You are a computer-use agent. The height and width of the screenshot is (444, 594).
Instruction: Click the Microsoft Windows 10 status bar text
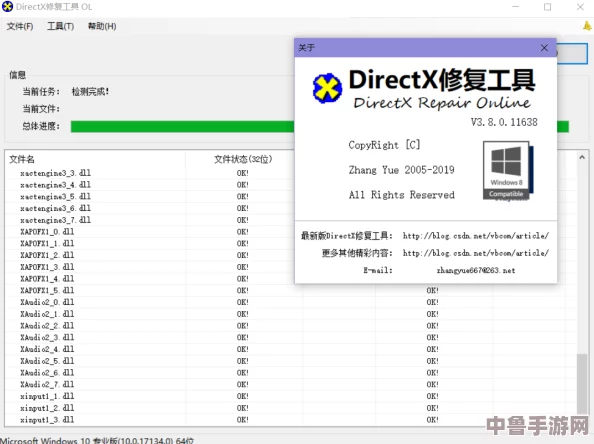point(97,441)
